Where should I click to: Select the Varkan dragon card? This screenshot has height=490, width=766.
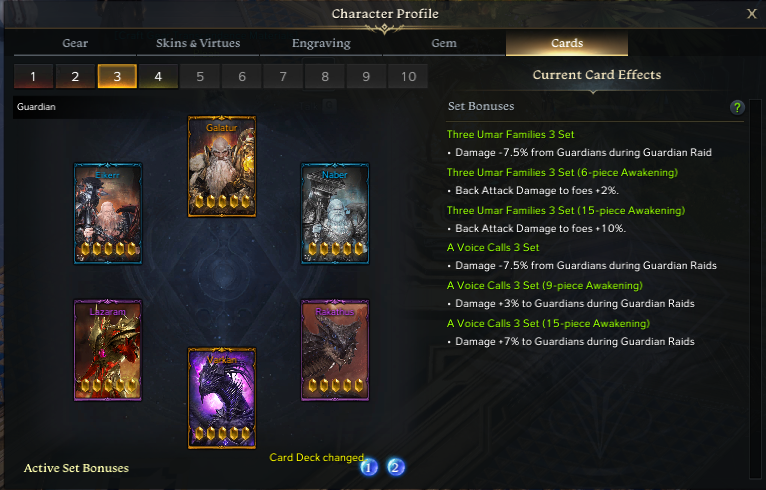(x=222, y=398)
